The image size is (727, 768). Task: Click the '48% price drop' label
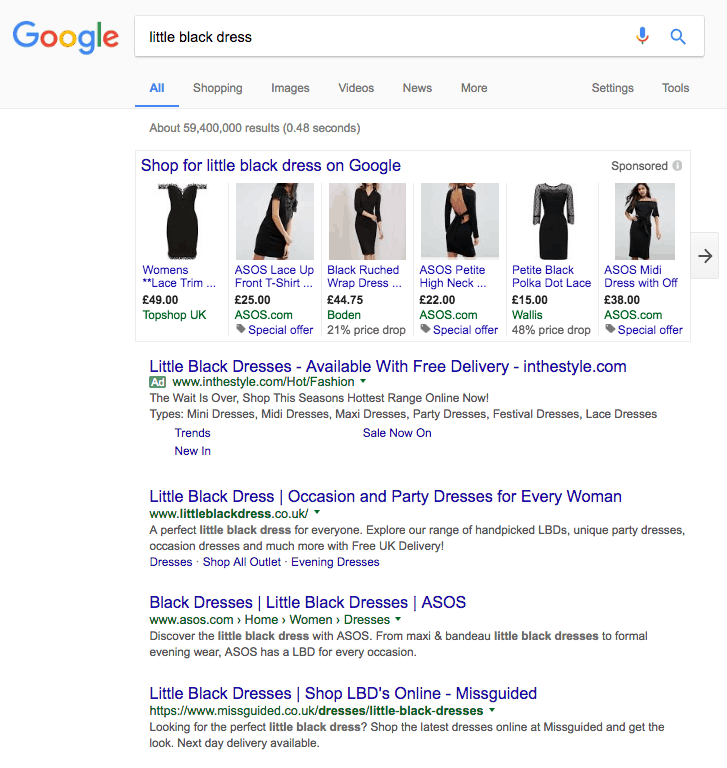tap(551, 330)
